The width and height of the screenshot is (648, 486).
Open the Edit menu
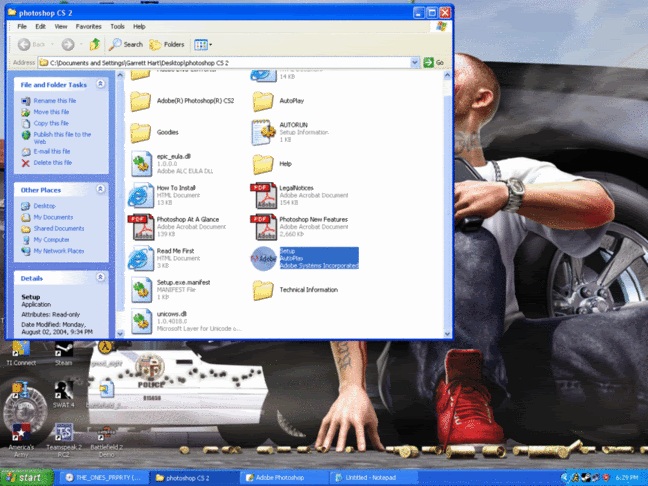tap(40, 26)
